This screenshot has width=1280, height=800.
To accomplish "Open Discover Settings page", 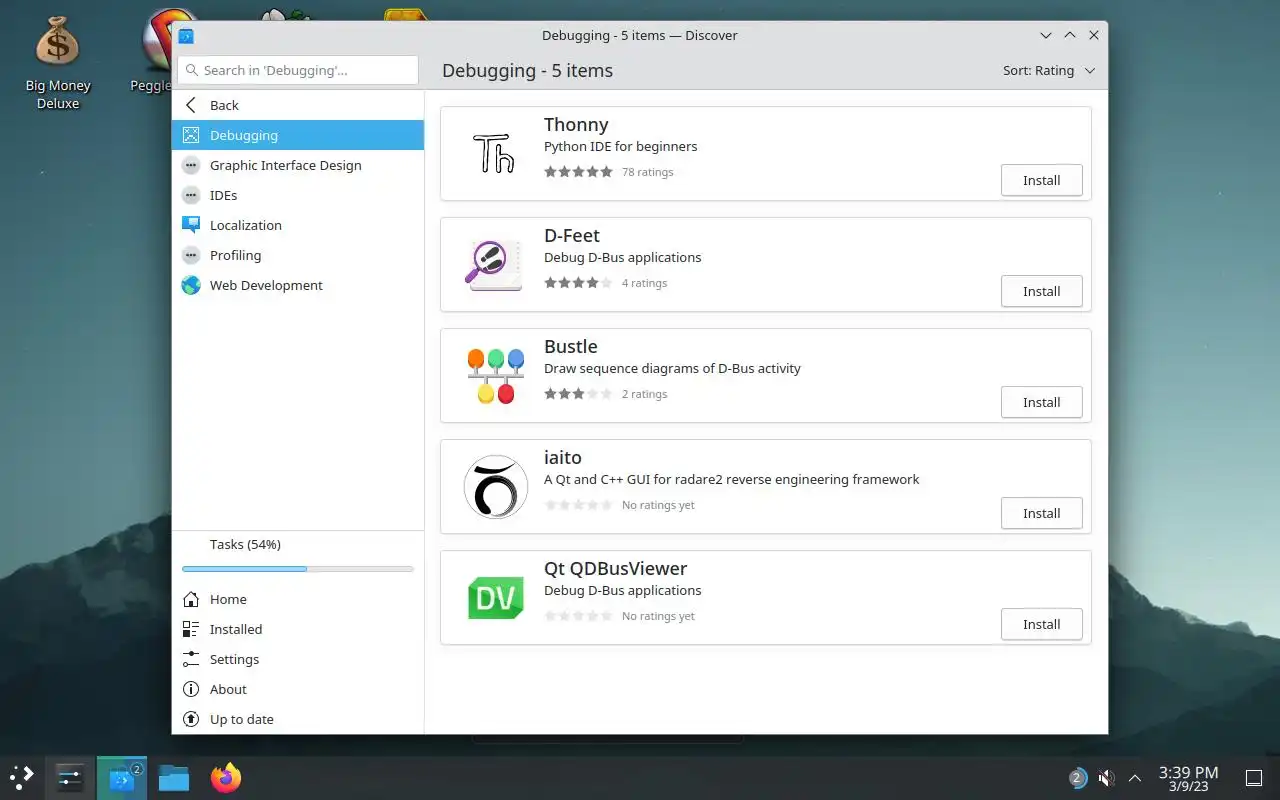I will tap(298, 659).
